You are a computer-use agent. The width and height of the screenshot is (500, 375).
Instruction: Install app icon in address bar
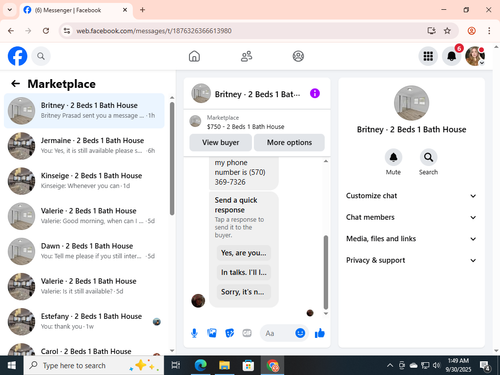(x=431, y=31)
